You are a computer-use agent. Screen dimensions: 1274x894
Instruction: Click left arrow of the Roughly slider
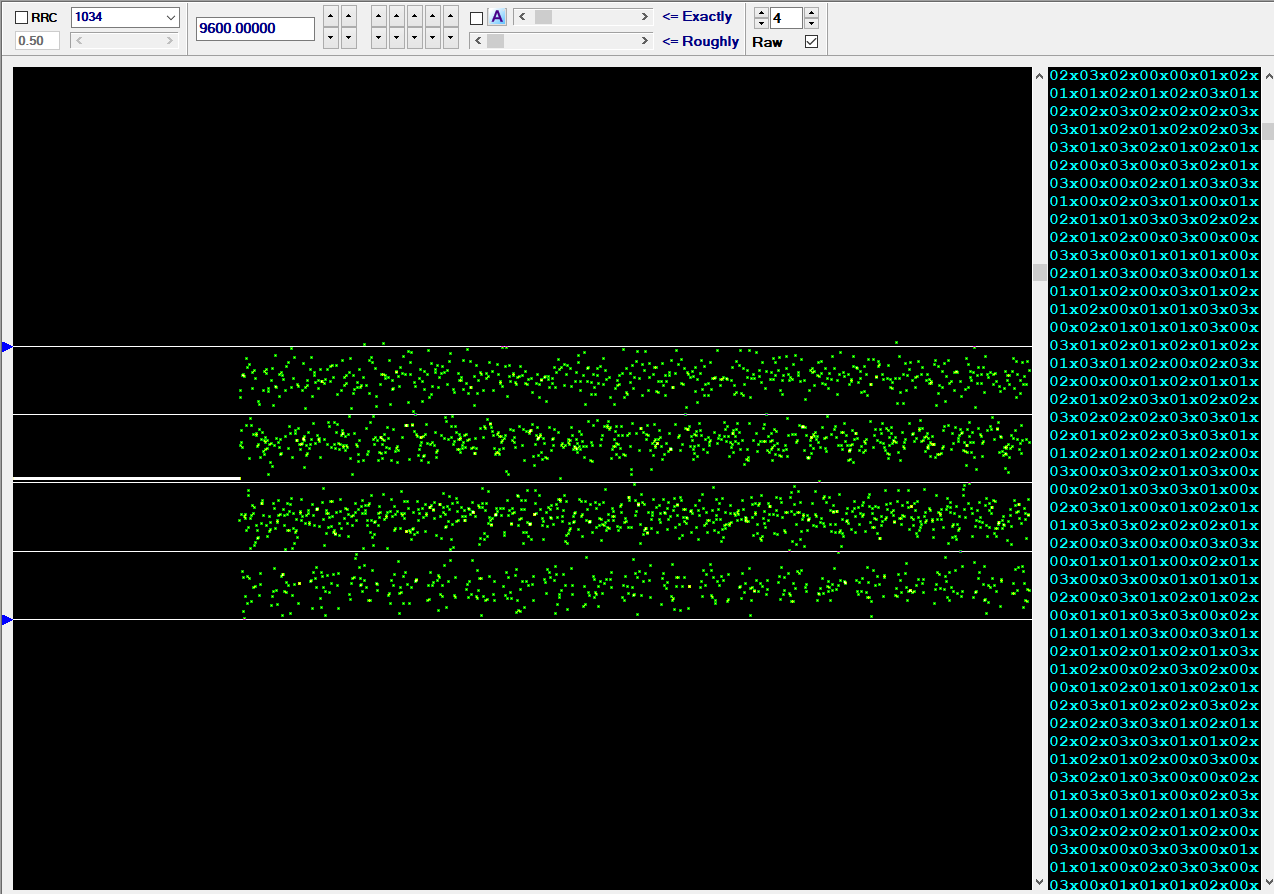pos(478,41)
